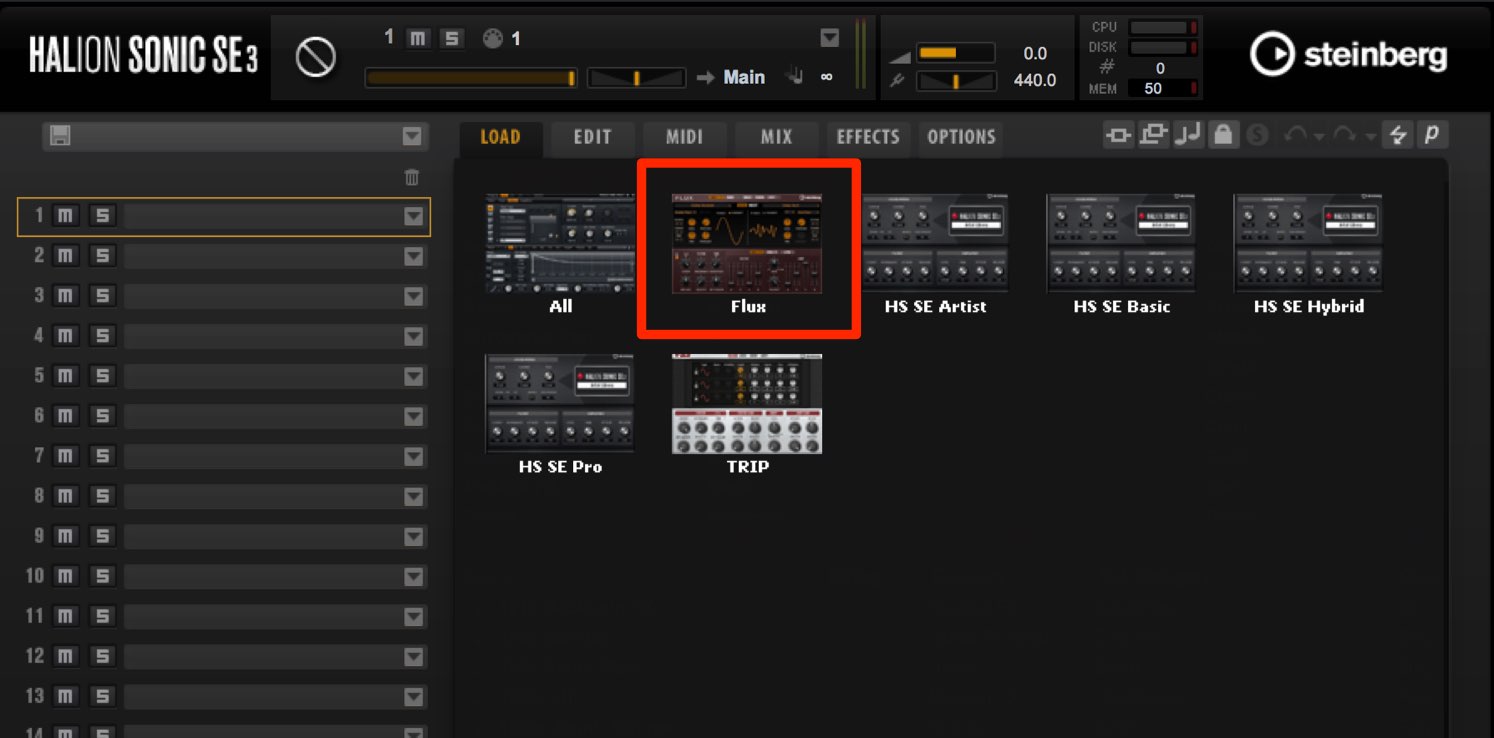Click the program pan slider
The width and height of the screenshot is (1494, 738).
[636, 78]
